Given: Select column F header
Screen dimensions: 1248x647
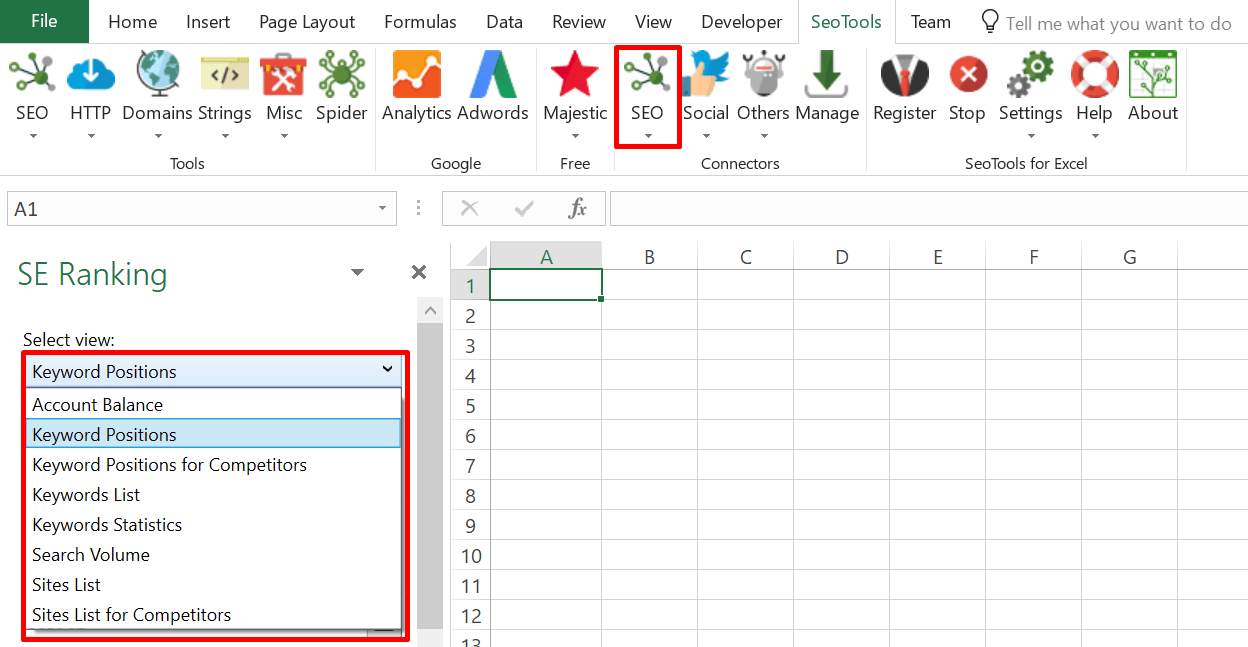Looking at the screenshot, I should (1033, 257).
